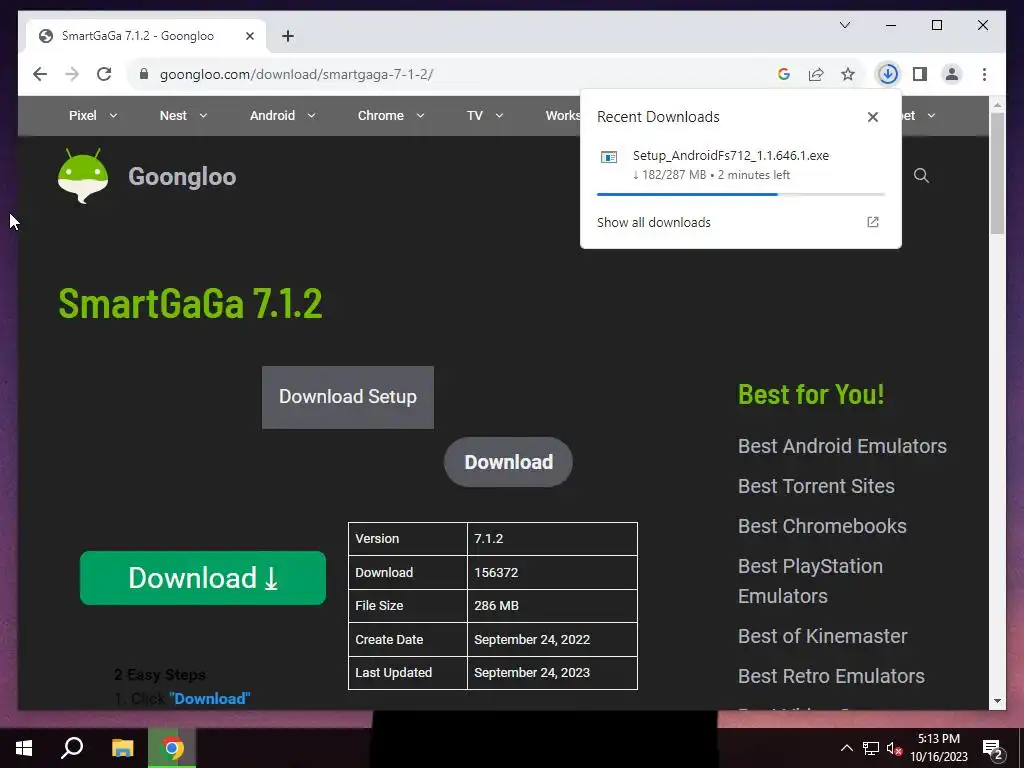Click the September 24, 2022 cell
This screenshot has width=1024, height=768.
click(552, 639)
